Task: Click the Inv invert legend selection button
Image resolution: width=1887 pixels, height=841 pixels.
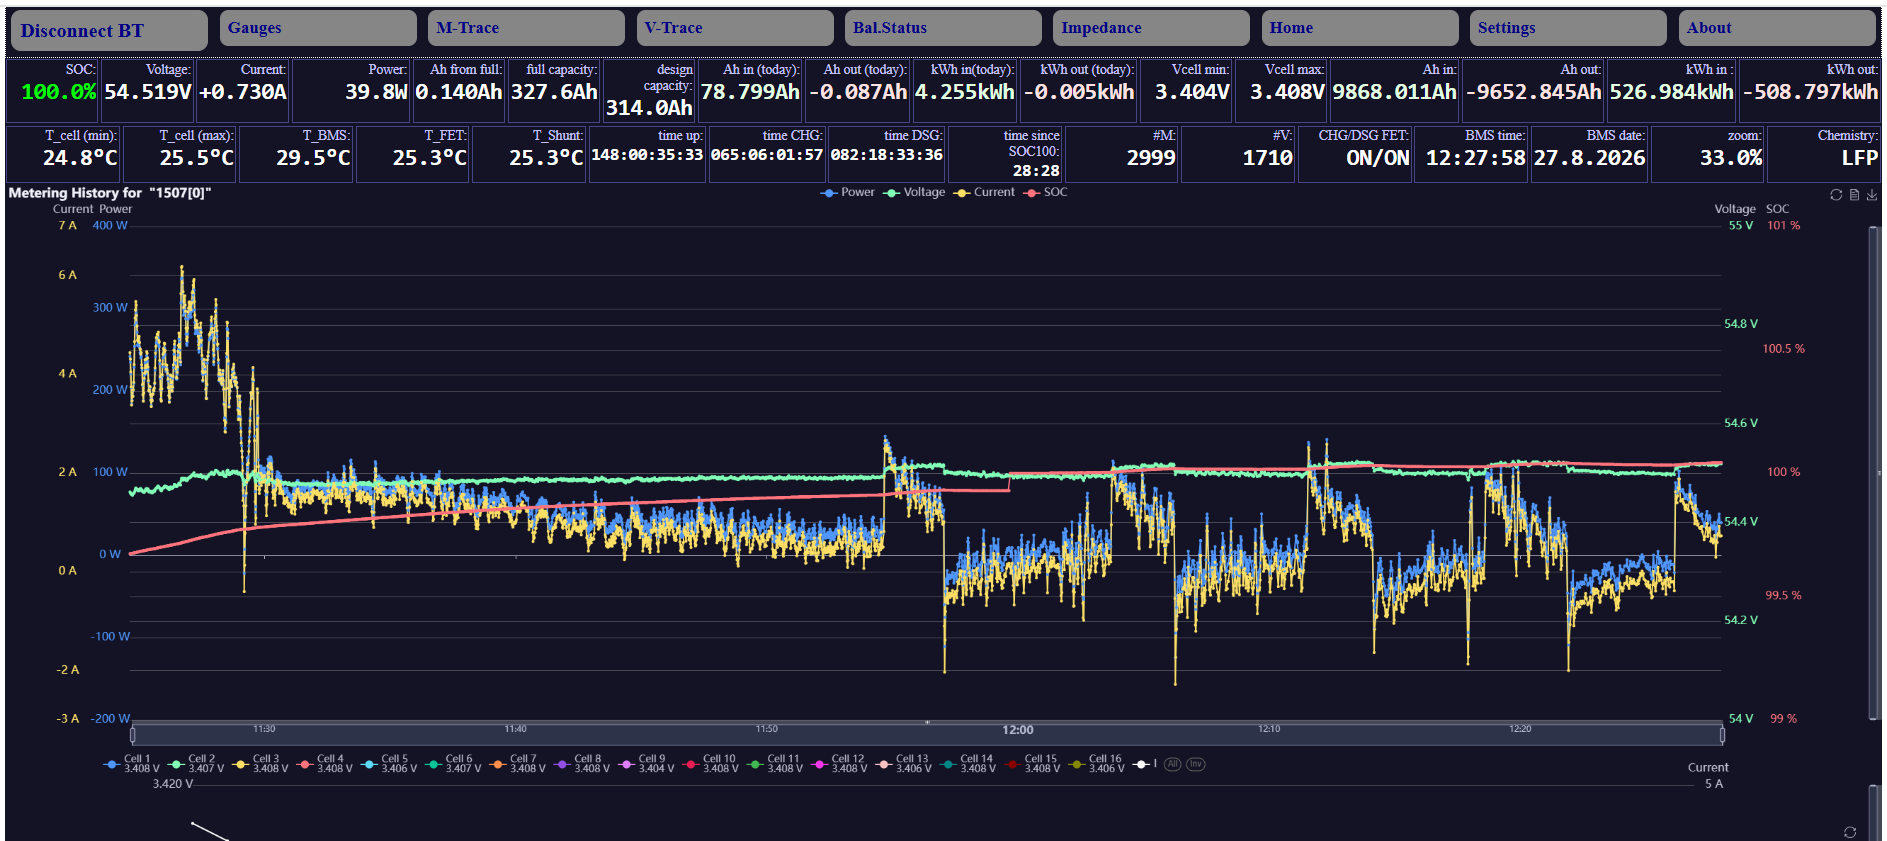Action: click(x=1195, y=764)
